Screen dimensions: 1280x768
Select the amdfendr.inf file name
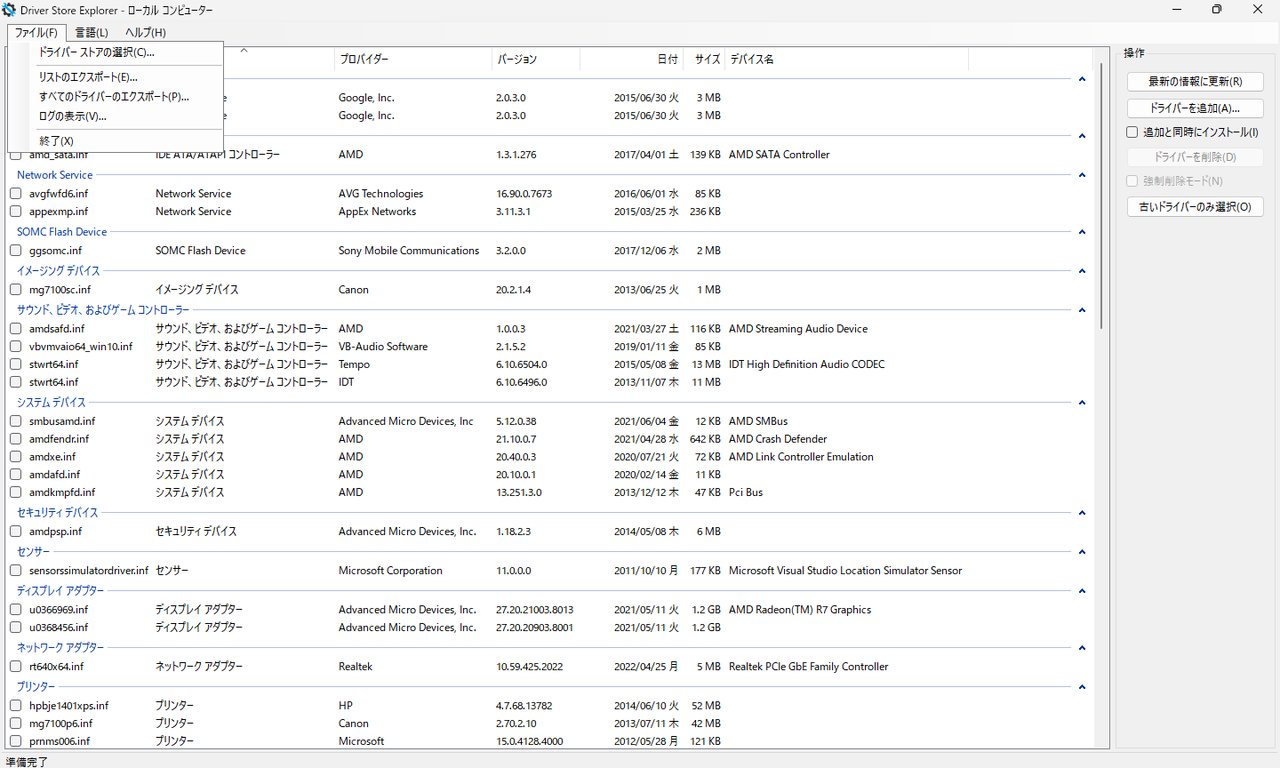pyautogui.click(x=59, y=439)
